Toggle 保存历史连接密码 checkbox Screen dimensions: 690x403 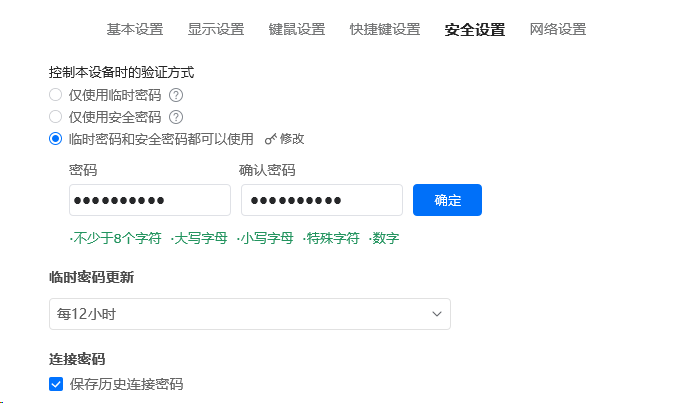tap(56, 384)
